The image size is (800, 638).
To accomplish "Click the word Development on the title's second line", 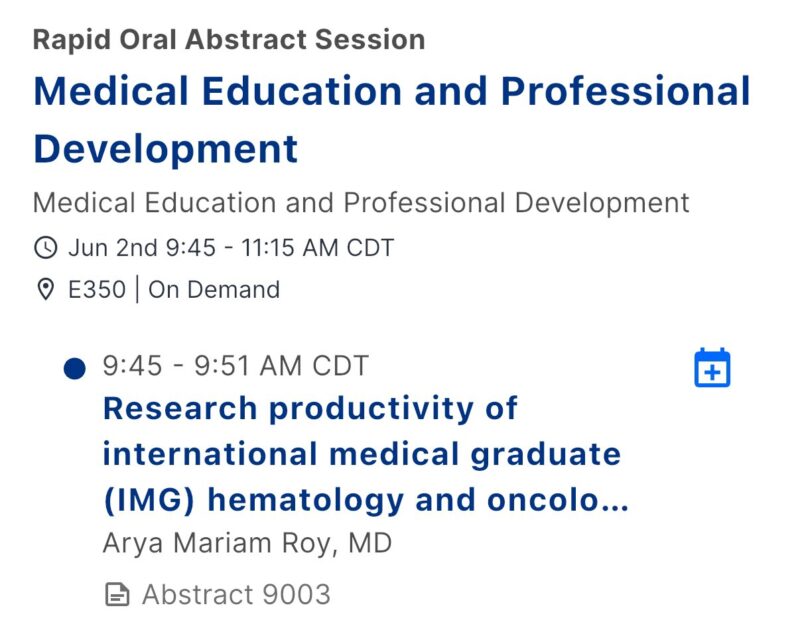I will pyautogui.click(x=166, y=149).
